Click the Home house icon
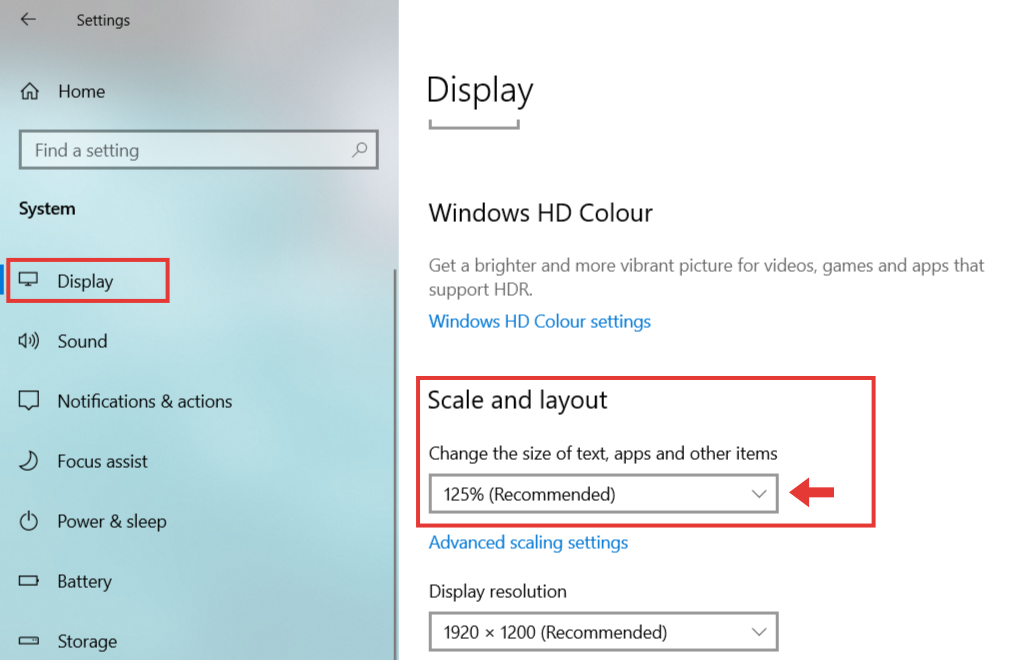The width and height of the screenshot is (1024, 660). [x=29, y=91]
